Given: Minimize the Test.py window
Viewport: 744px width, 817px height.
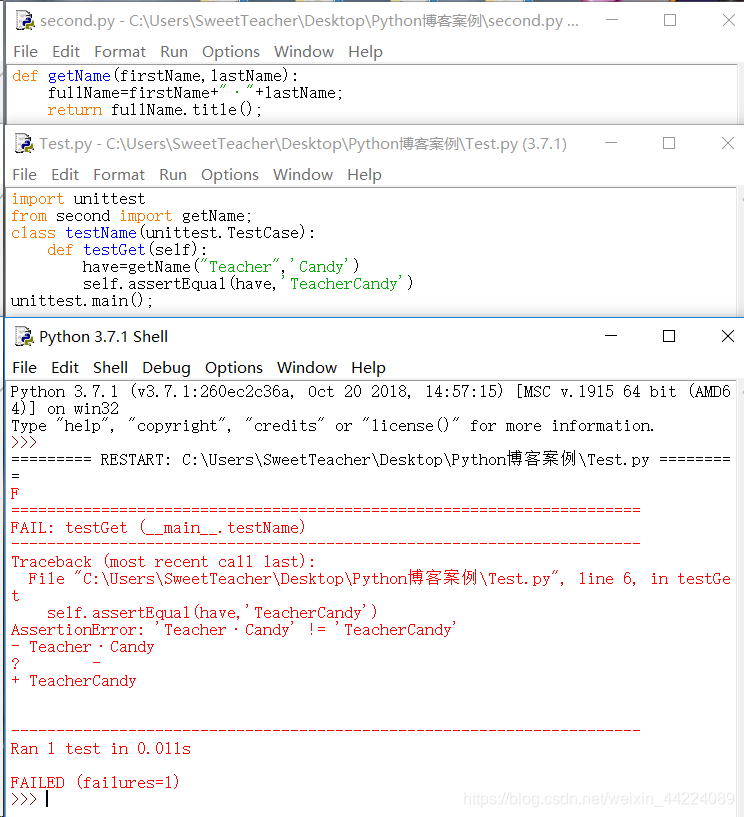Looking at the screenshot, I should click(x=611, y=143).
